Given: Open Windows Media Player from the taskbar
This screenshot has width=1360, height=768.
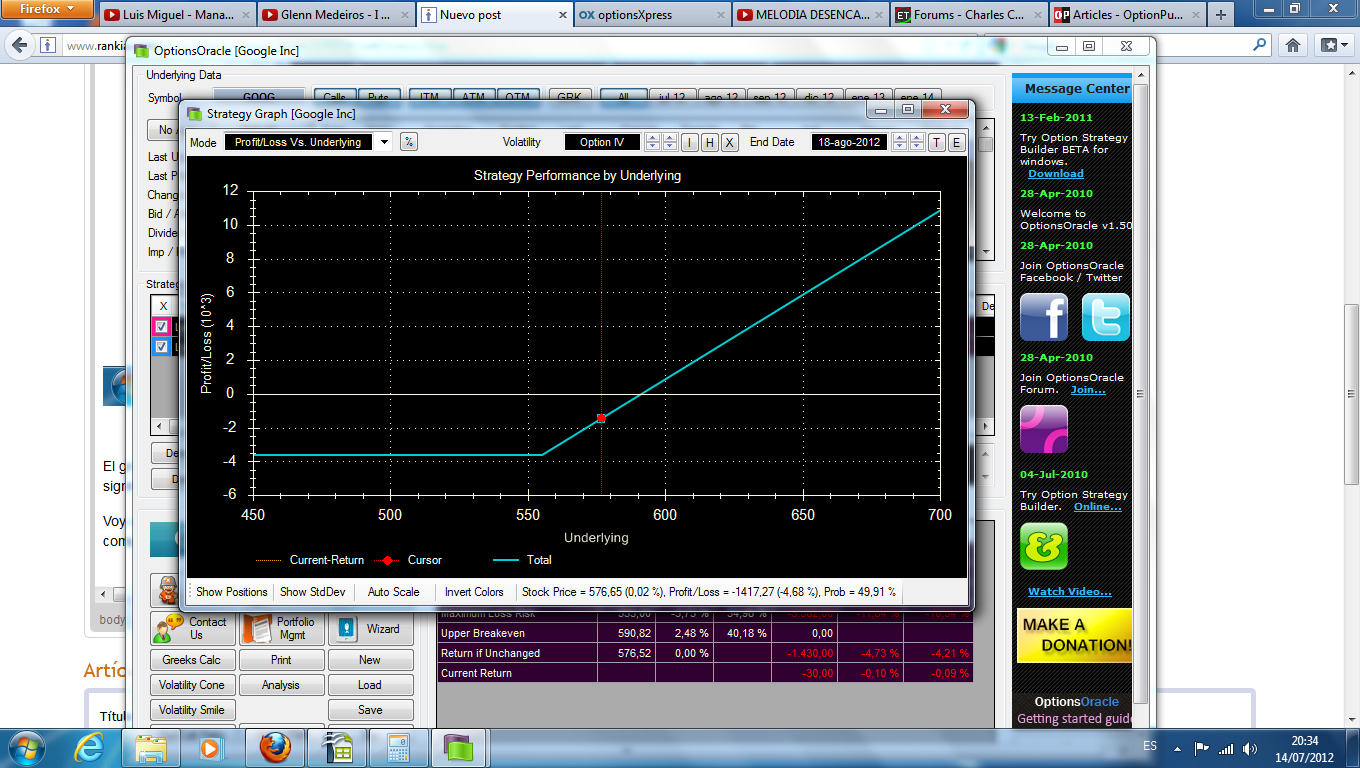Looking at the screenshot, I should pyautogui.click(x=211, y=747).
